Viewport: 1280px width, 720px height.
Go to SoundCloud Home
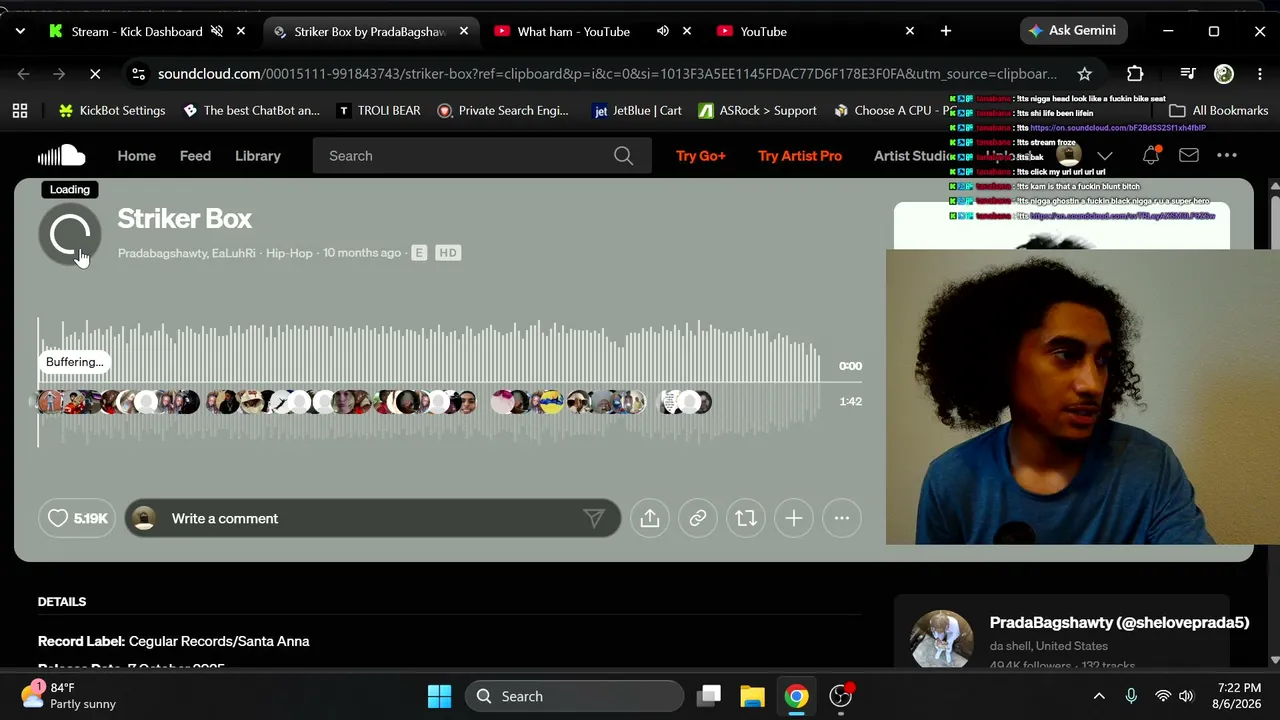pos(137,156)
